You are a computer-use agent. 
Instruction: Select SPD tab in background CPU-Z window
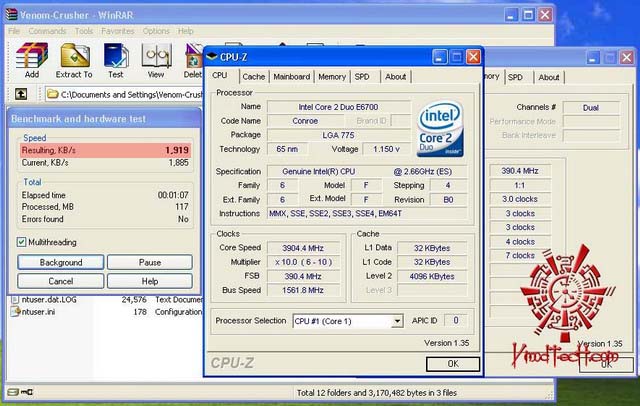click(x=516, y=77)
